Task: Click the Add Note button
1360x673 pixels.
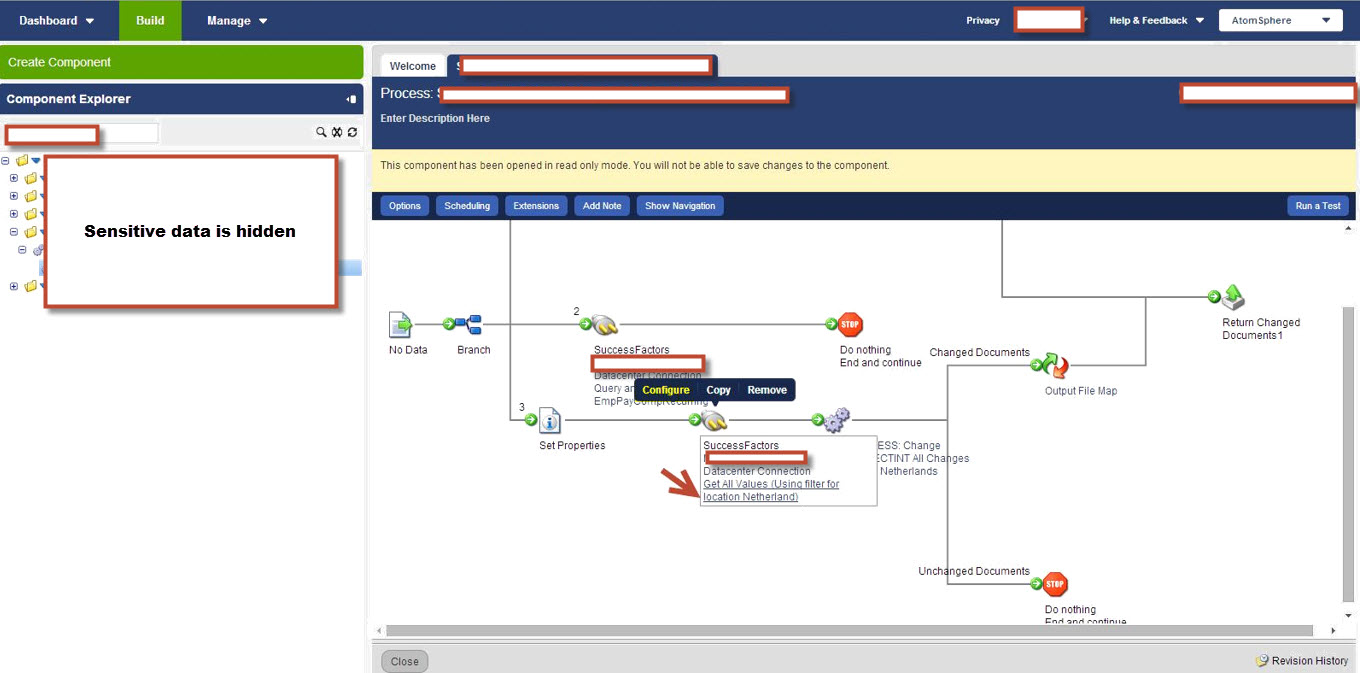Action: [602, 206]
